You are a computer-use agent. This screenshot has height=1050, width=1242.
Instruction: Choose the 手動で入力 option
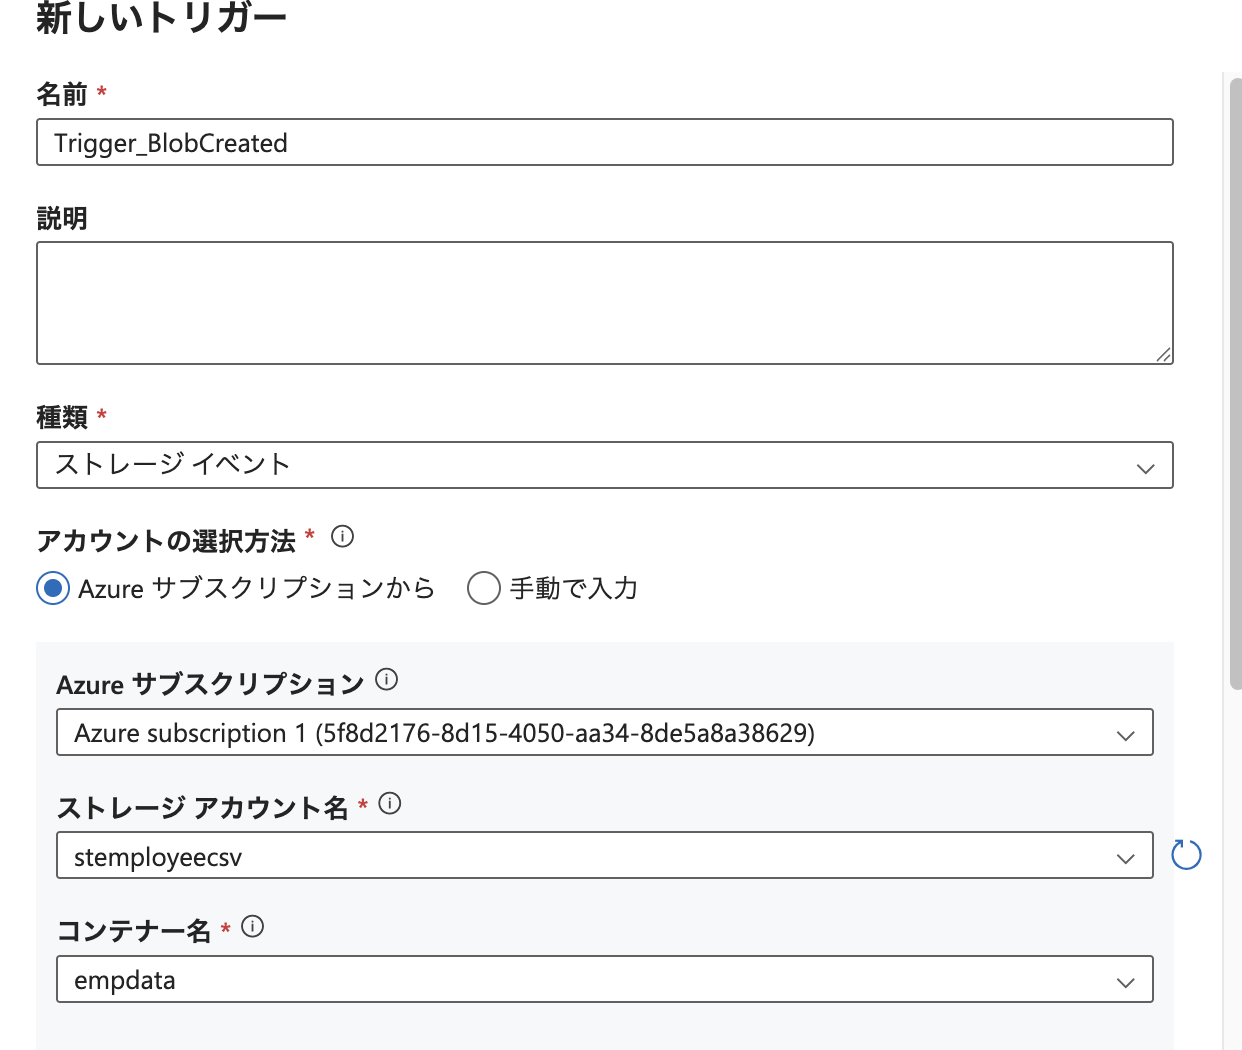click(x=483, y=589)
